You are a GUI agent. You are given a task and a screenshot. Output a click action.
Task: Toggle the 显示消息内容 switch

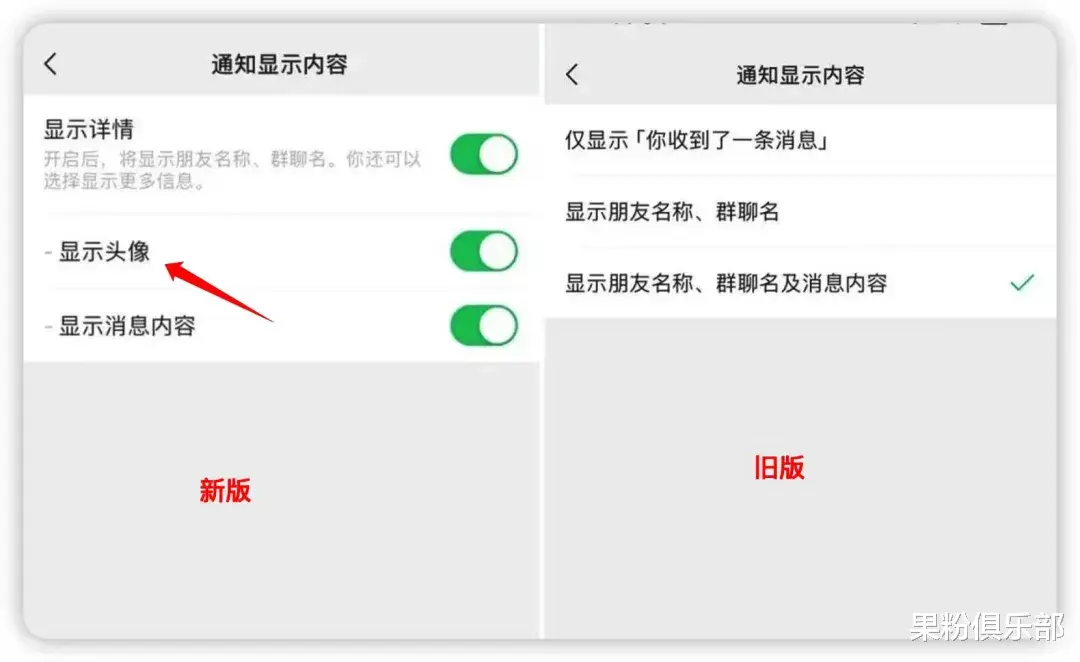tap(484, 325)
